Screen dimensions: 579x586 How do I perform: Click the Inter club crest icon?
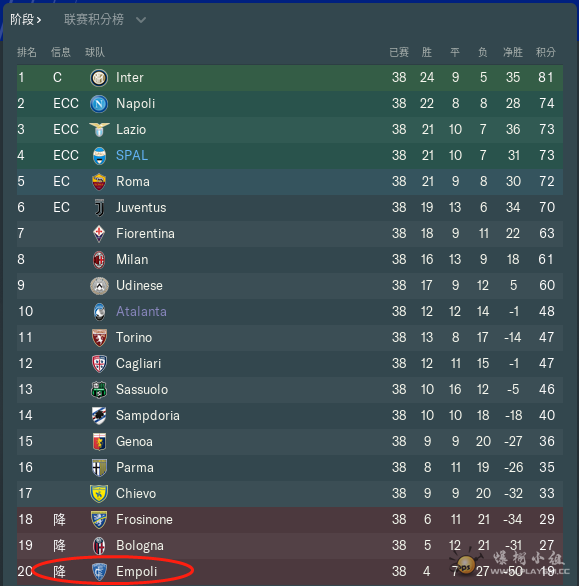(x=99, y=78)
